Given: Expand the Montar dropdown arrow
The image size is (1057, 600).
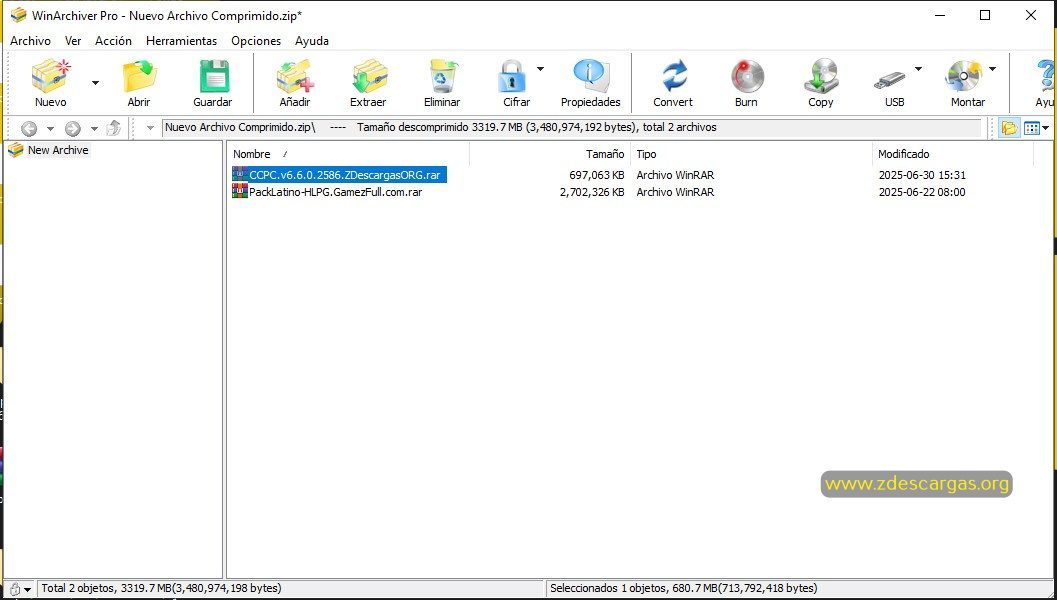Looking at the screenshot, I should point(992,69).
